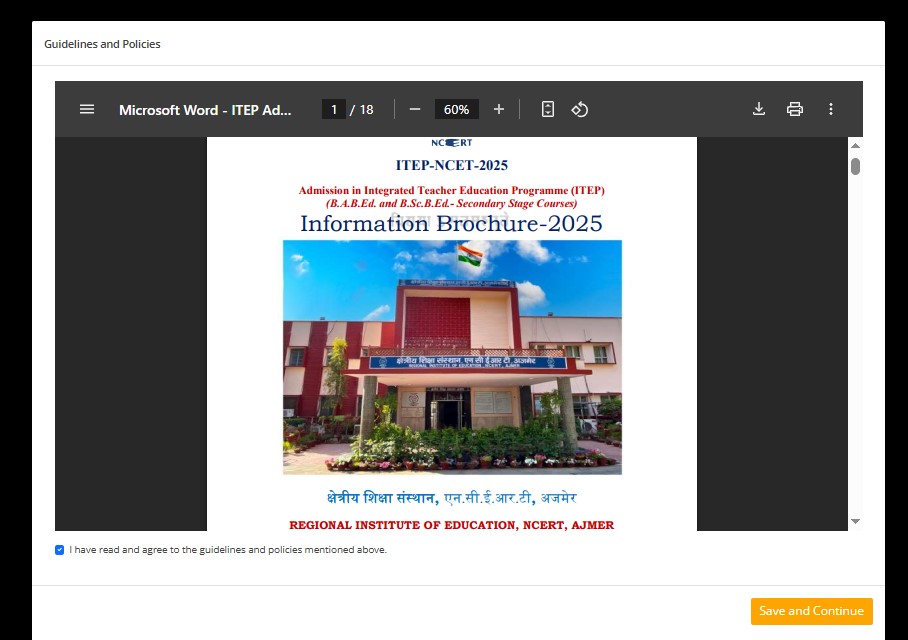Click the PDF vertical scrollbar thumb

[x=855, y=166]
